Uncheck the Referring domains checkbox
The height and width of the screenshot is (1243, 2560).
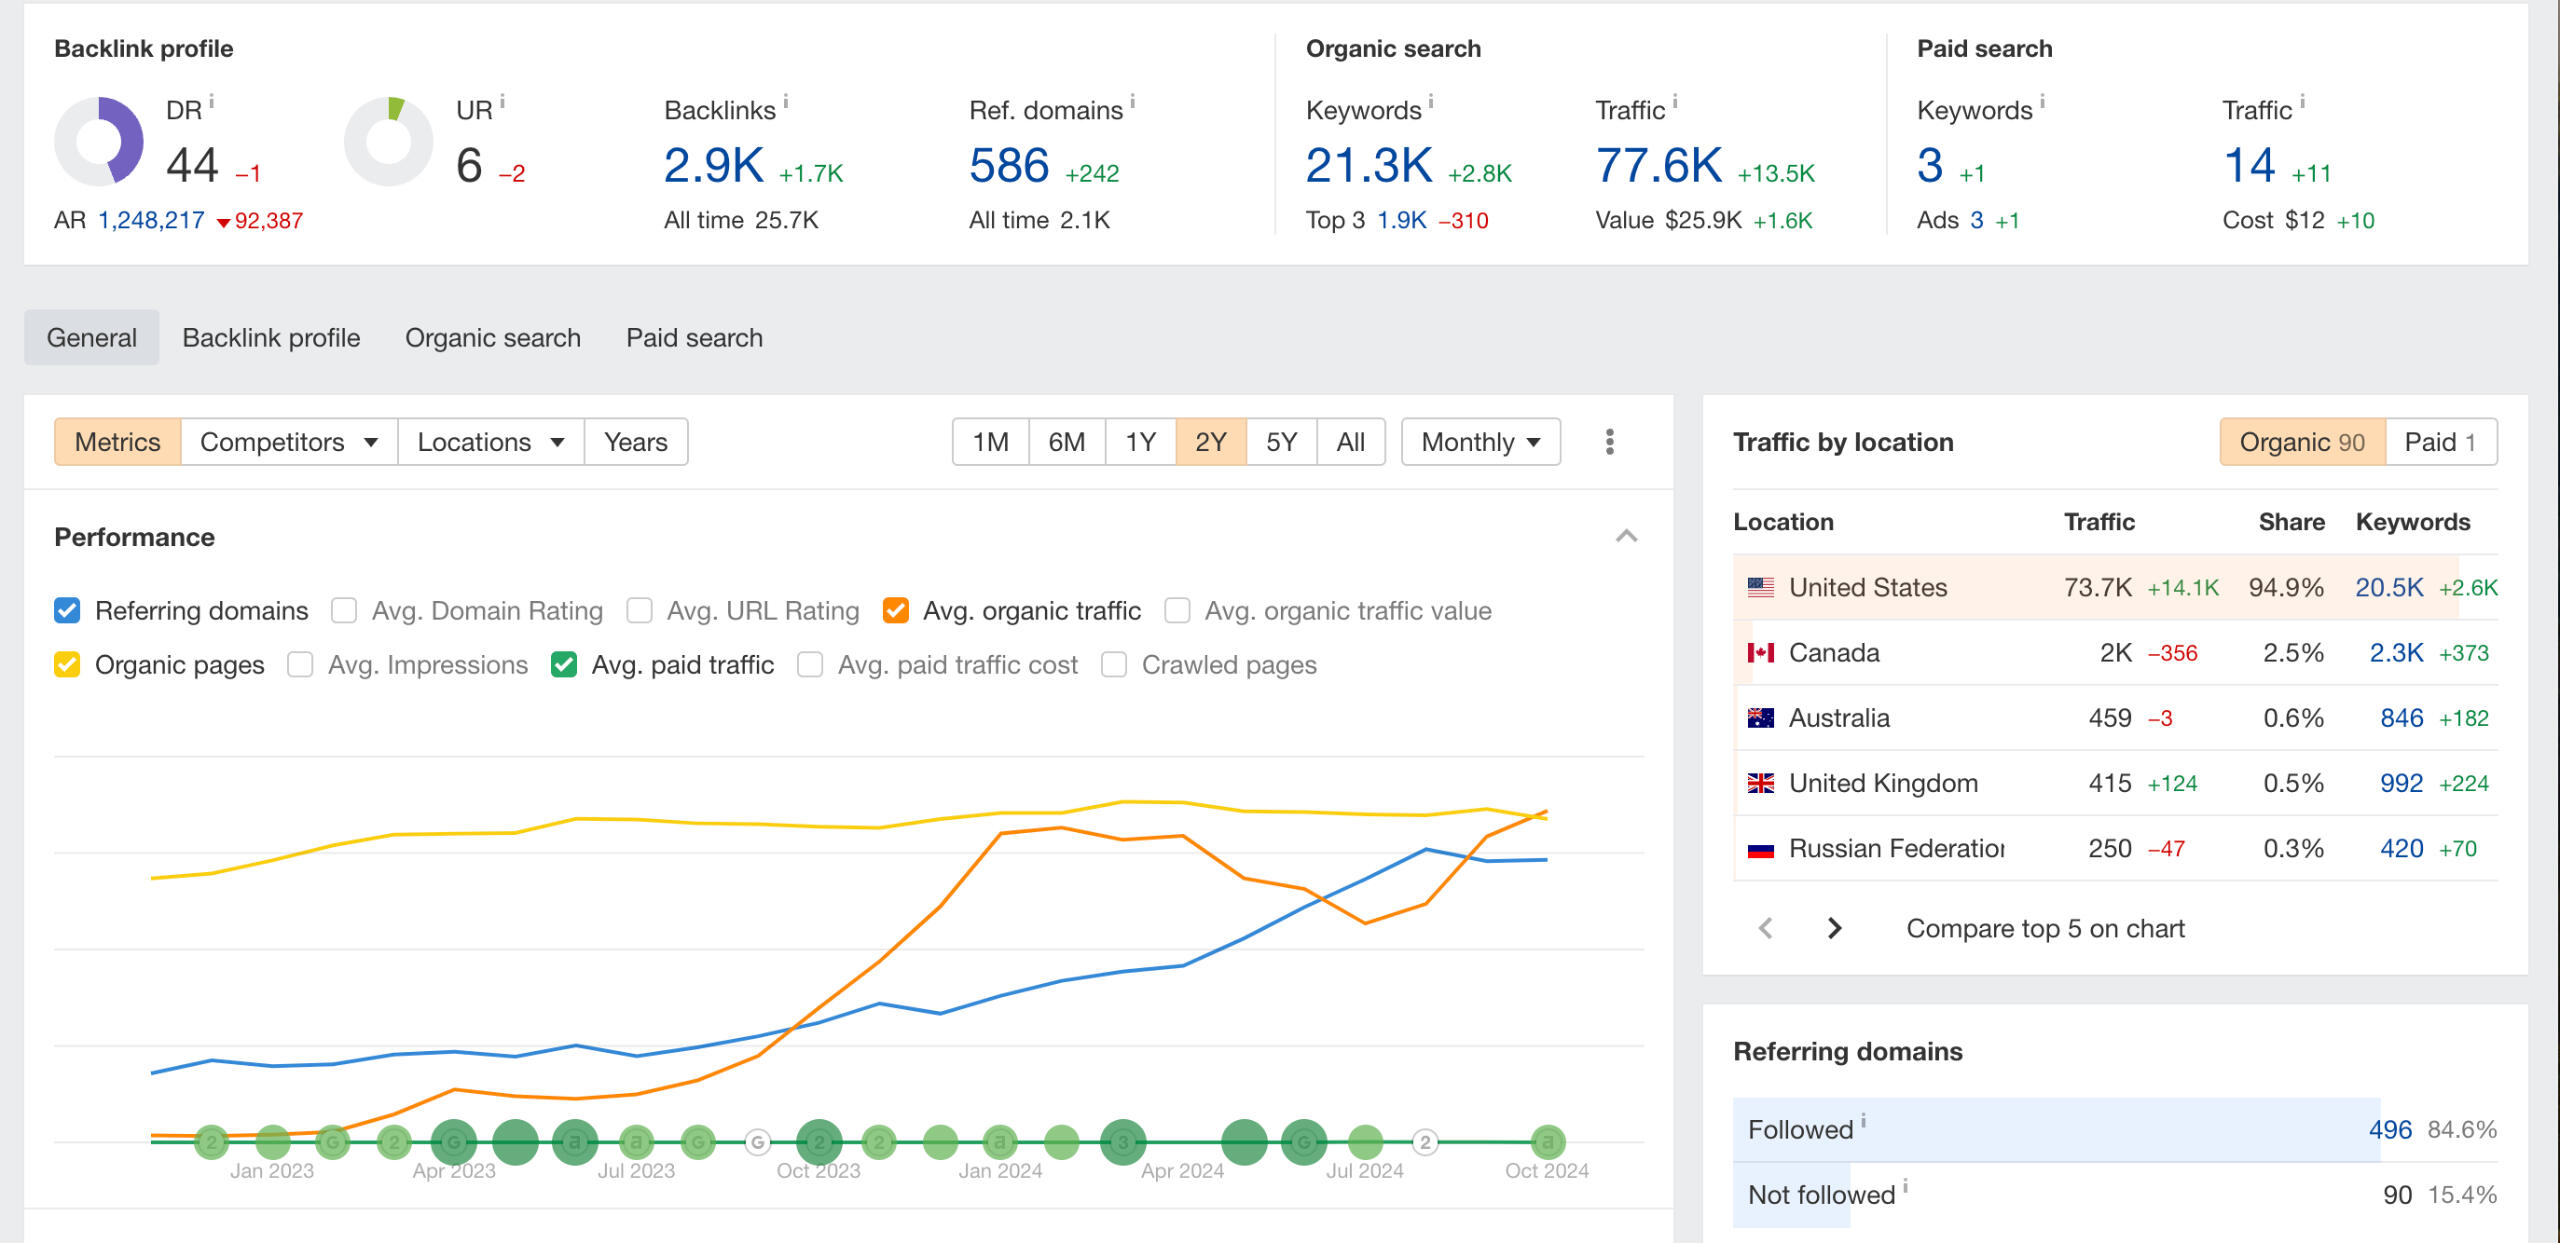pyautogui.click(x=67, y=610)
